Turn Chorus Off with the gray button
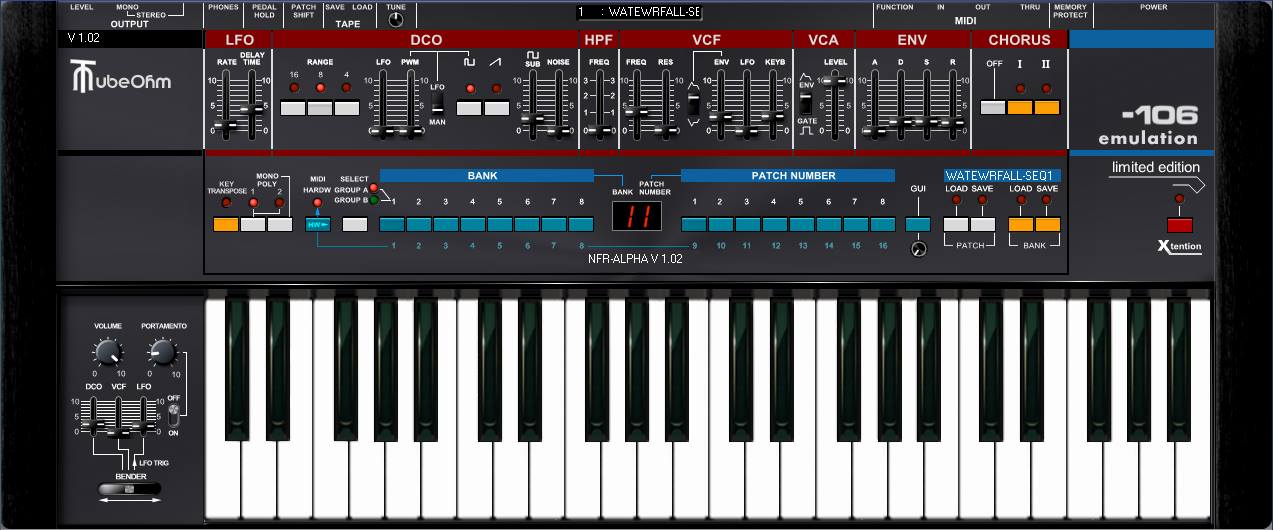Screen dimensions: 1273x530 993,108
